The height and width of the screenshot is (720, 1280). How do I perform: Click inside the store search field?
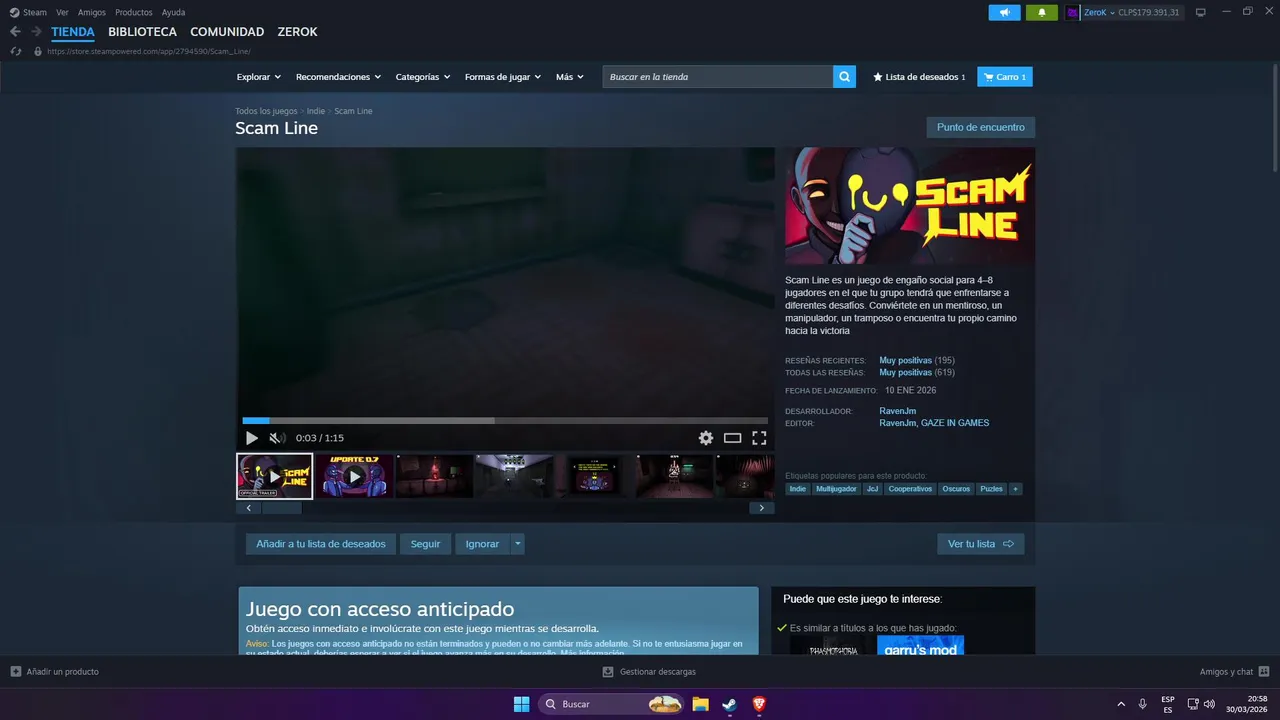(718, 77)
